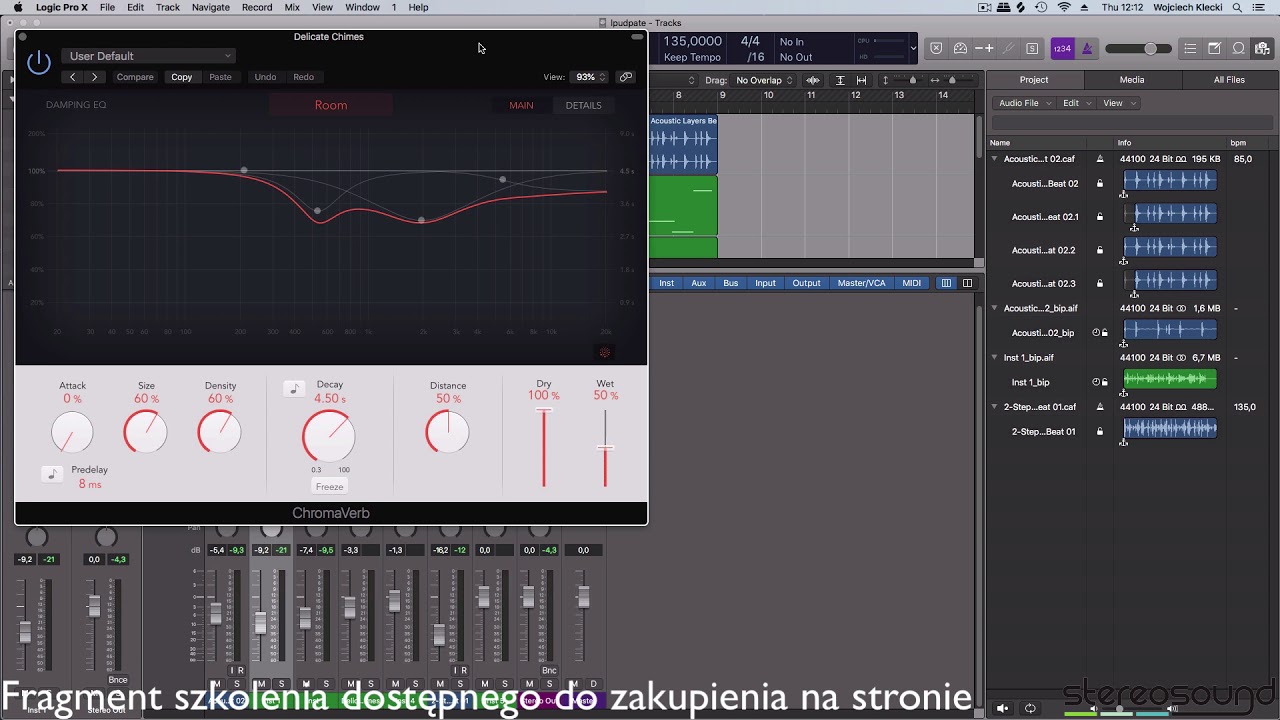Open the List Editors panel icon

click(x=1190, y=48)
